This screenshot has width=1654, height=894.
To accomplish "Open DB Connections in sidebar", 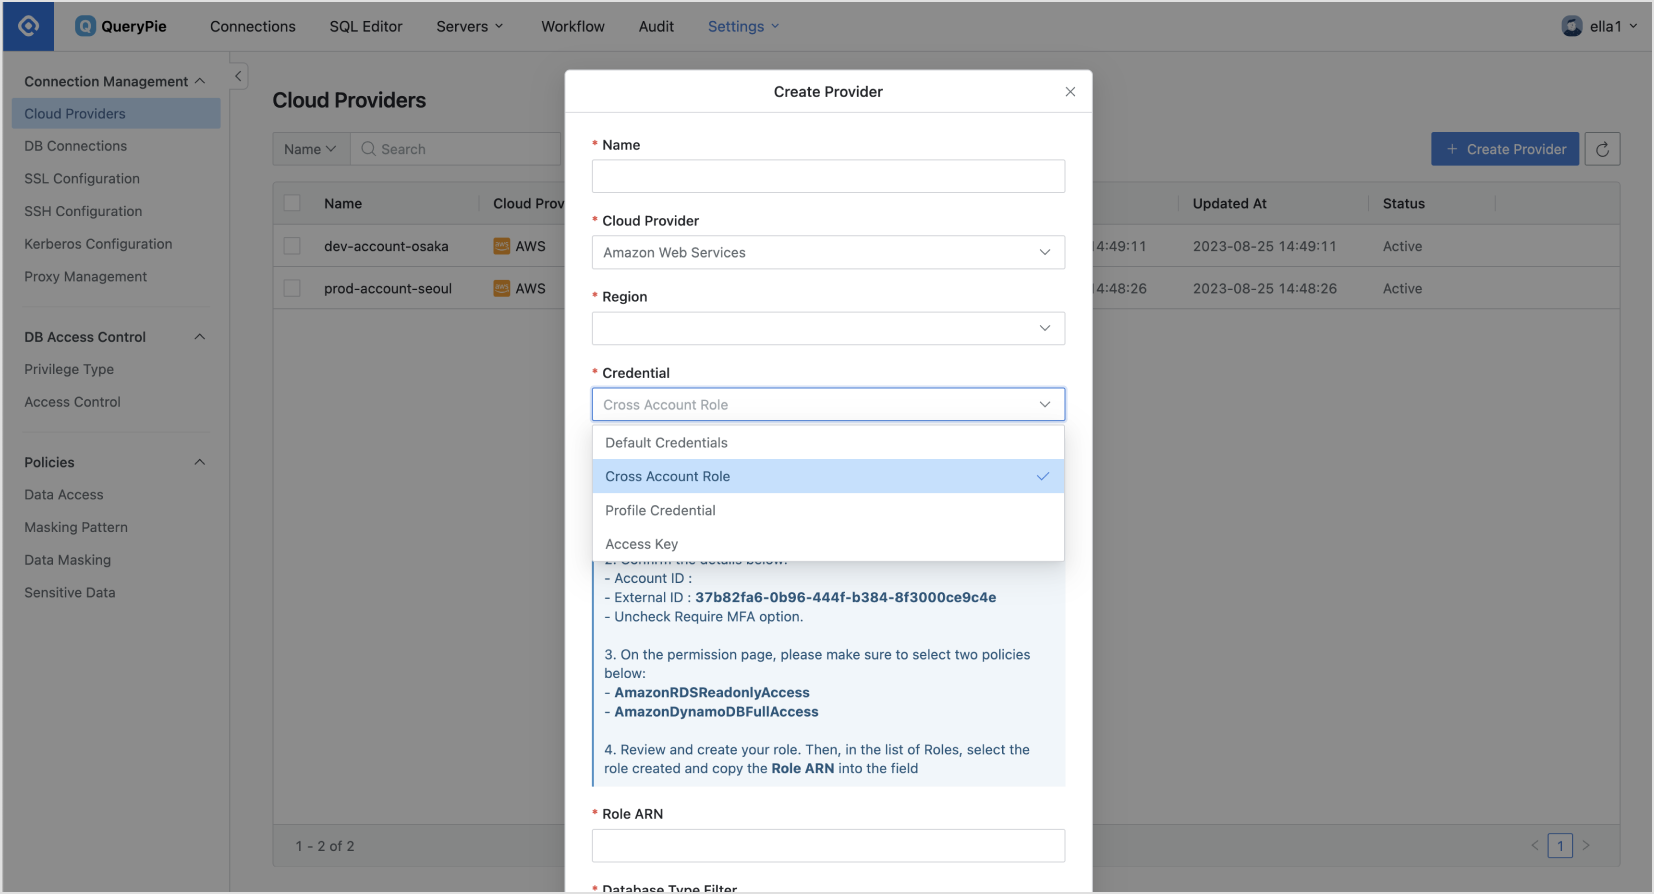I will click(x=76, y=146).
